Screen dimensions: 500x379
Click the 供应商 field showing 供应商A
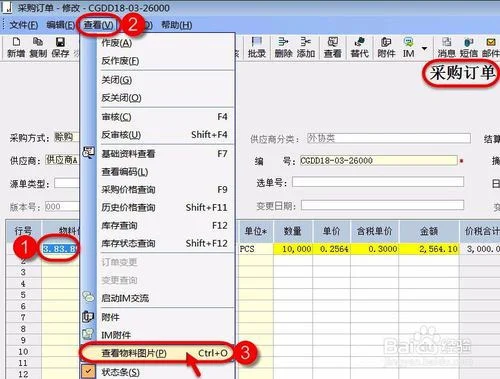coord(62,160)
